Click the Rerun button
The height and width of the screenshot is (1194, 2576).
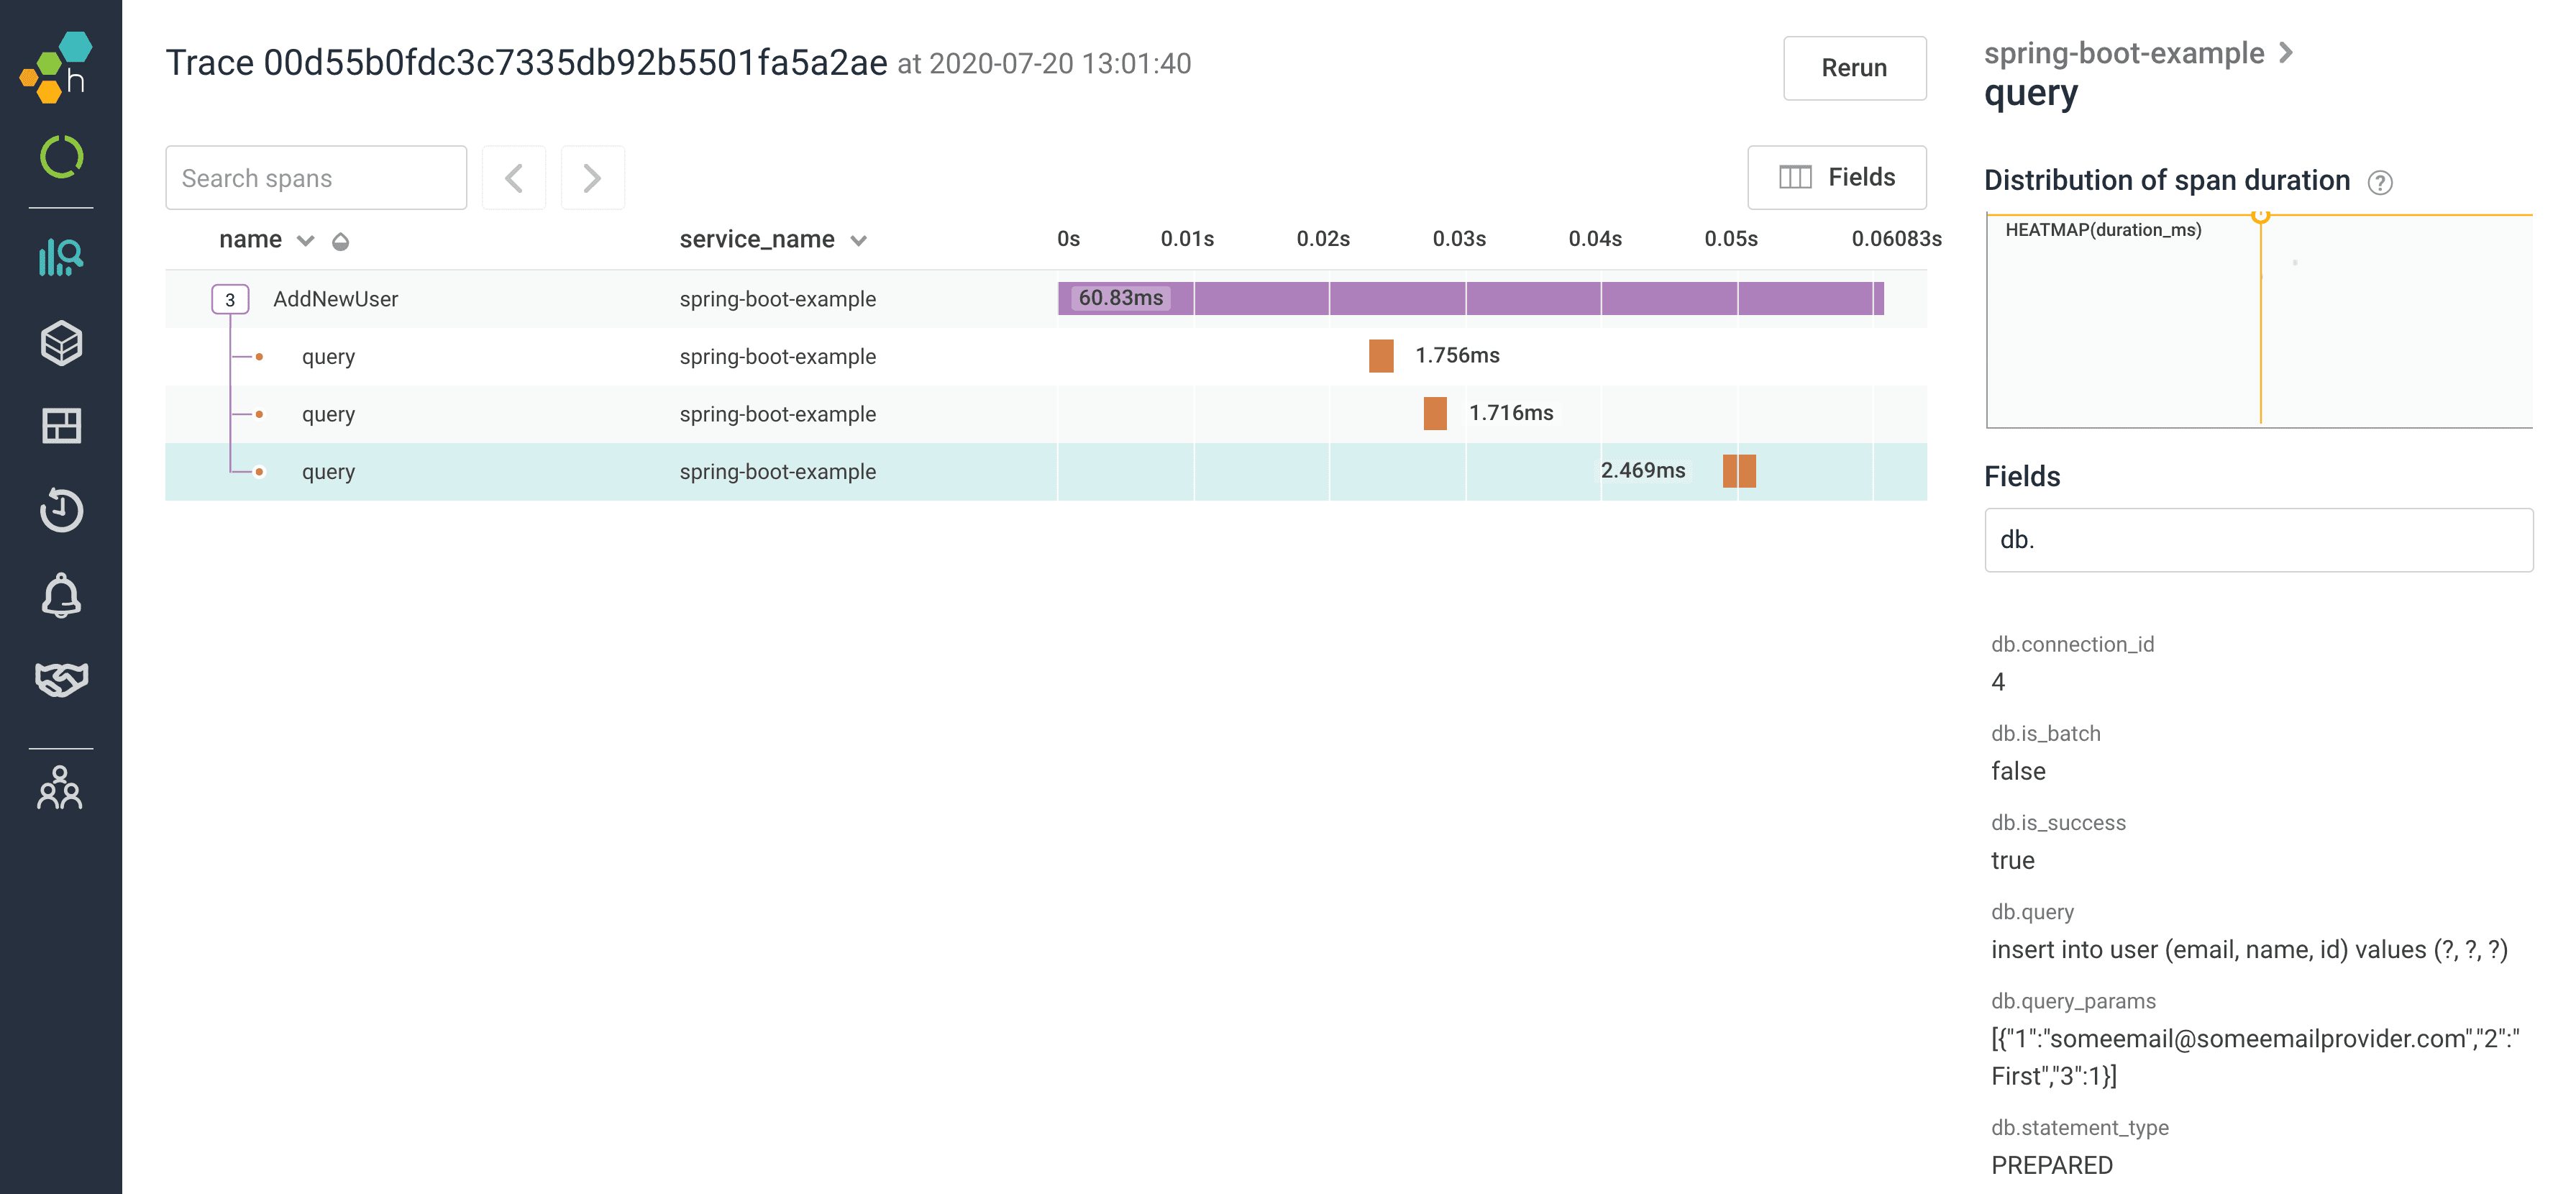coord(1853,68)
